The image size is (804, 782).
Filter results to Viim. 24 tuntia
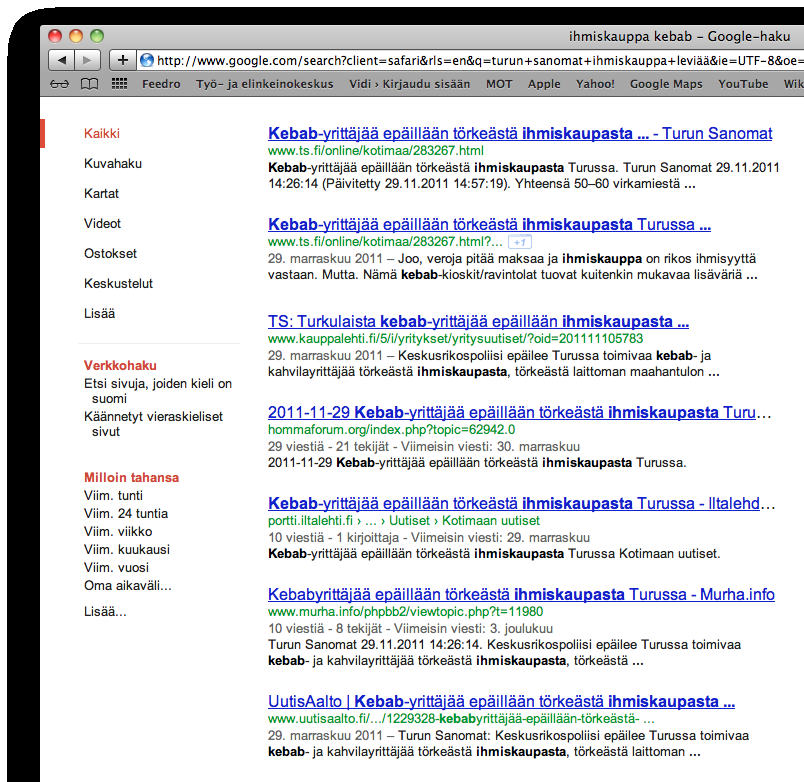(126, 513)
